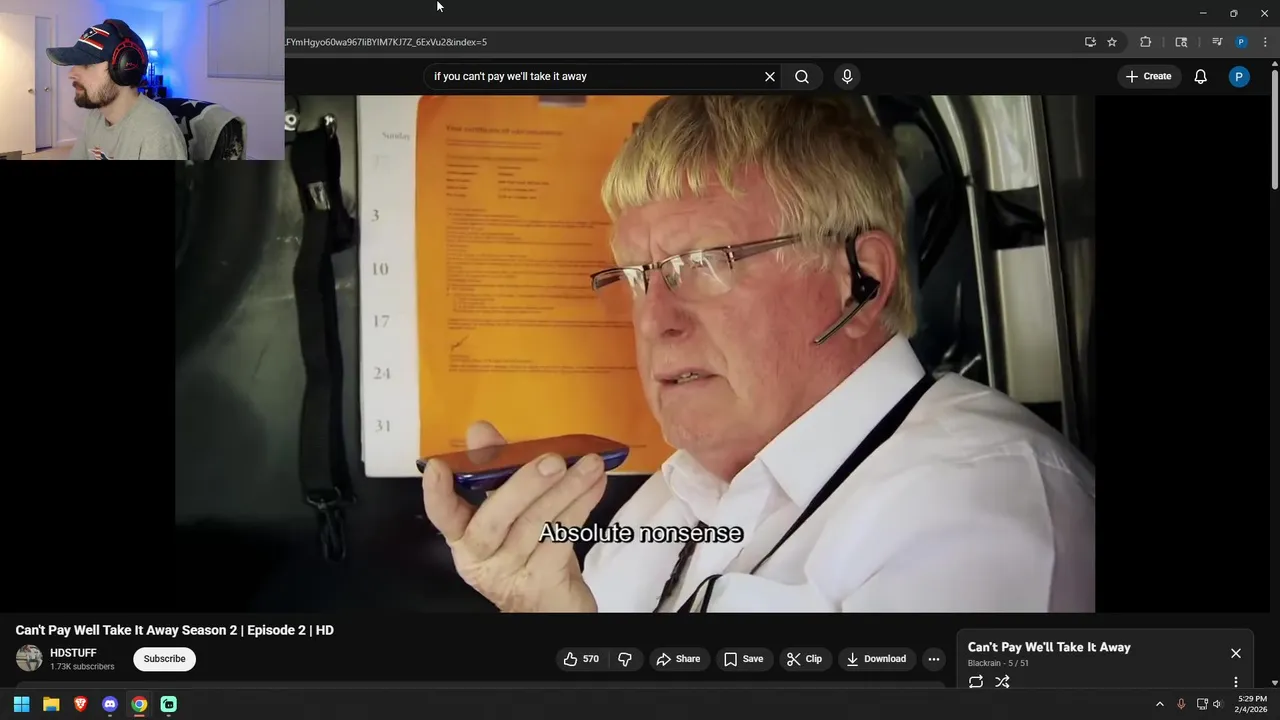
Task: Open YouTube notifications bell
Action: pyautogui.click(x=1201, y=76)
